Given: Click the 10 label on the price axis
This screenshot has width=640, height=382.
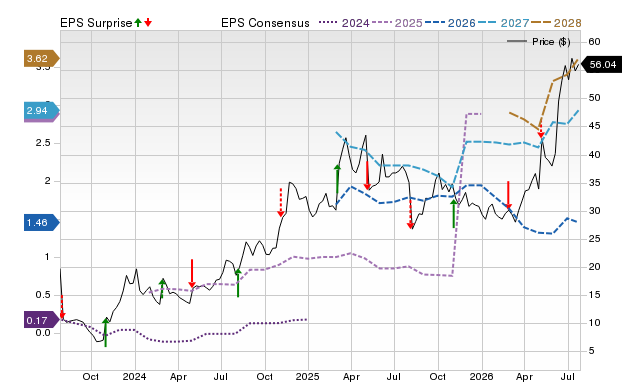Looking at the screenshot, I should point(594,323).
